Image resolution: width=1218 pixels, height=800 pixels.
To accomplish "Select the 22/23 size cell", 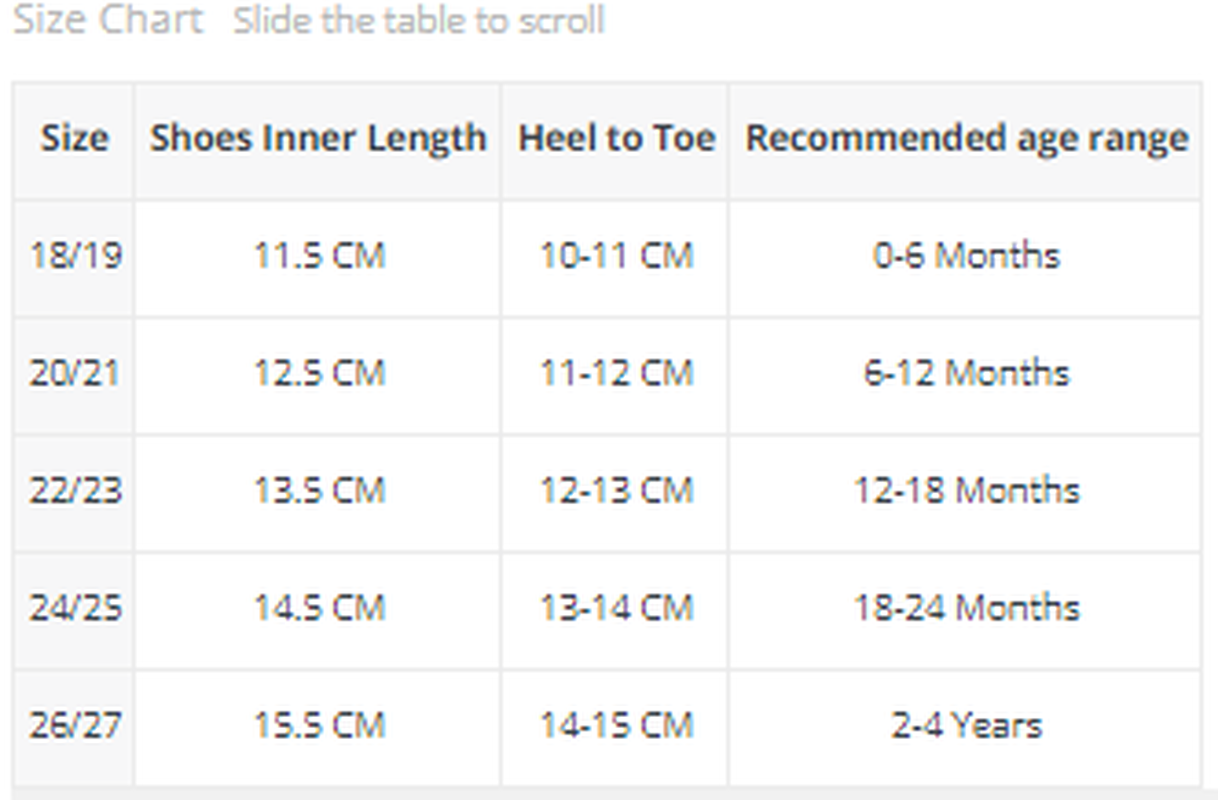I will [x=75, y=490].
